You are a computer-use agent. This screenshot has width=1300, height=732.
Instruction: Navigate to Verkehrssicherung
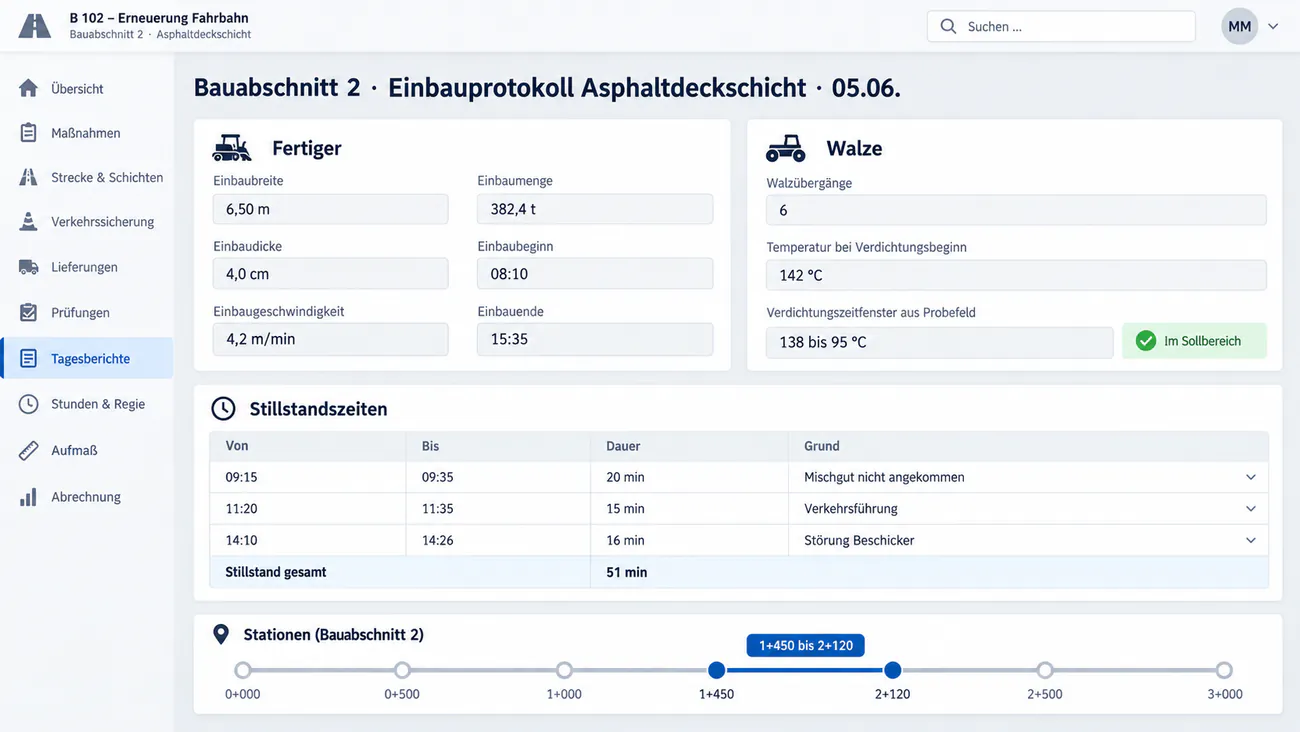click(86, 222)
